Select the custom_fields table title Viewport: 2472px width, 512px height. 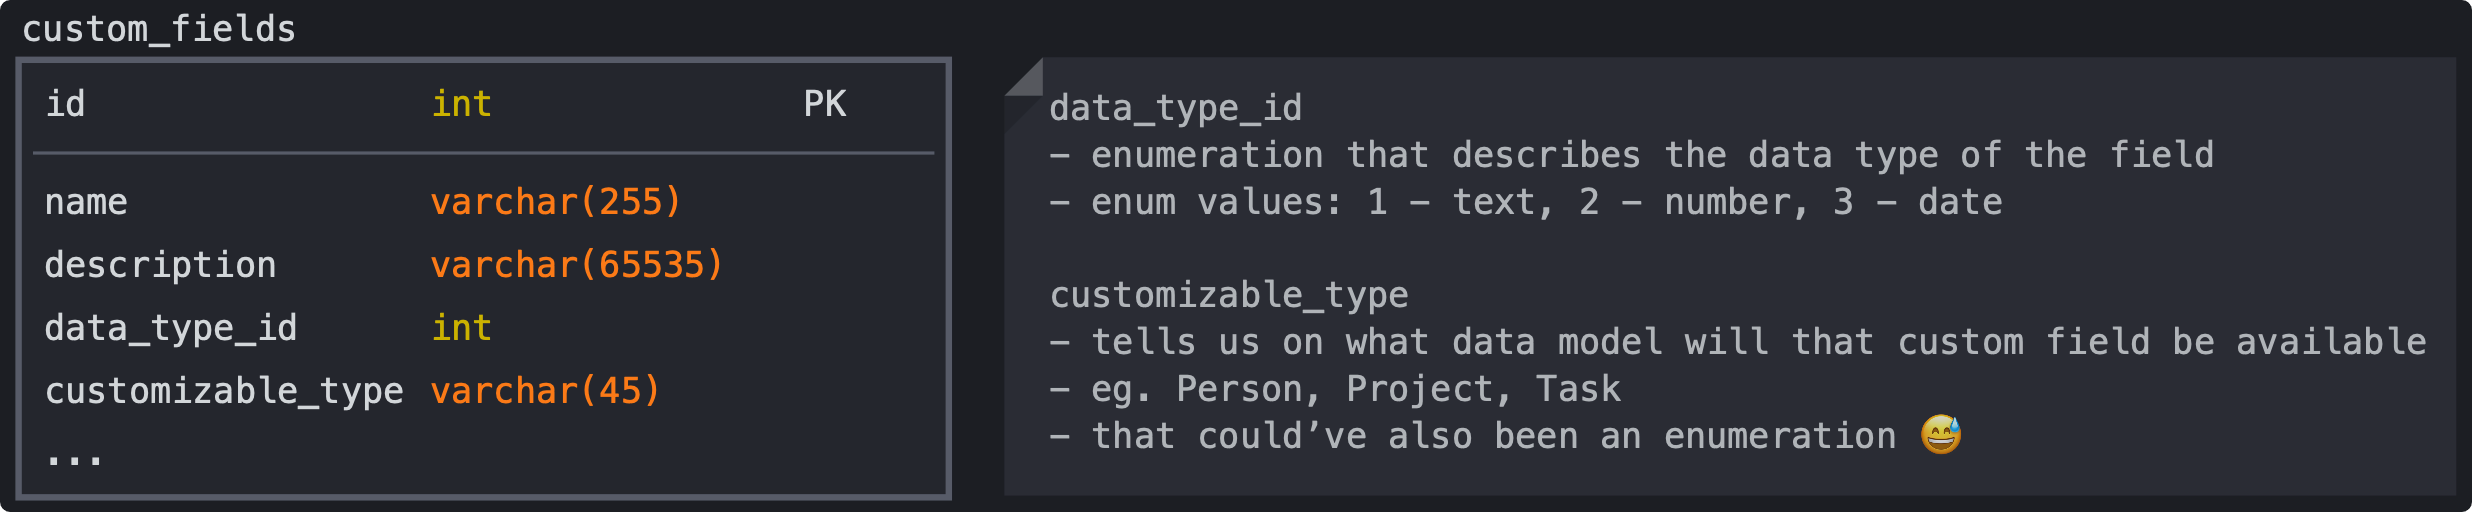(159, 29)
